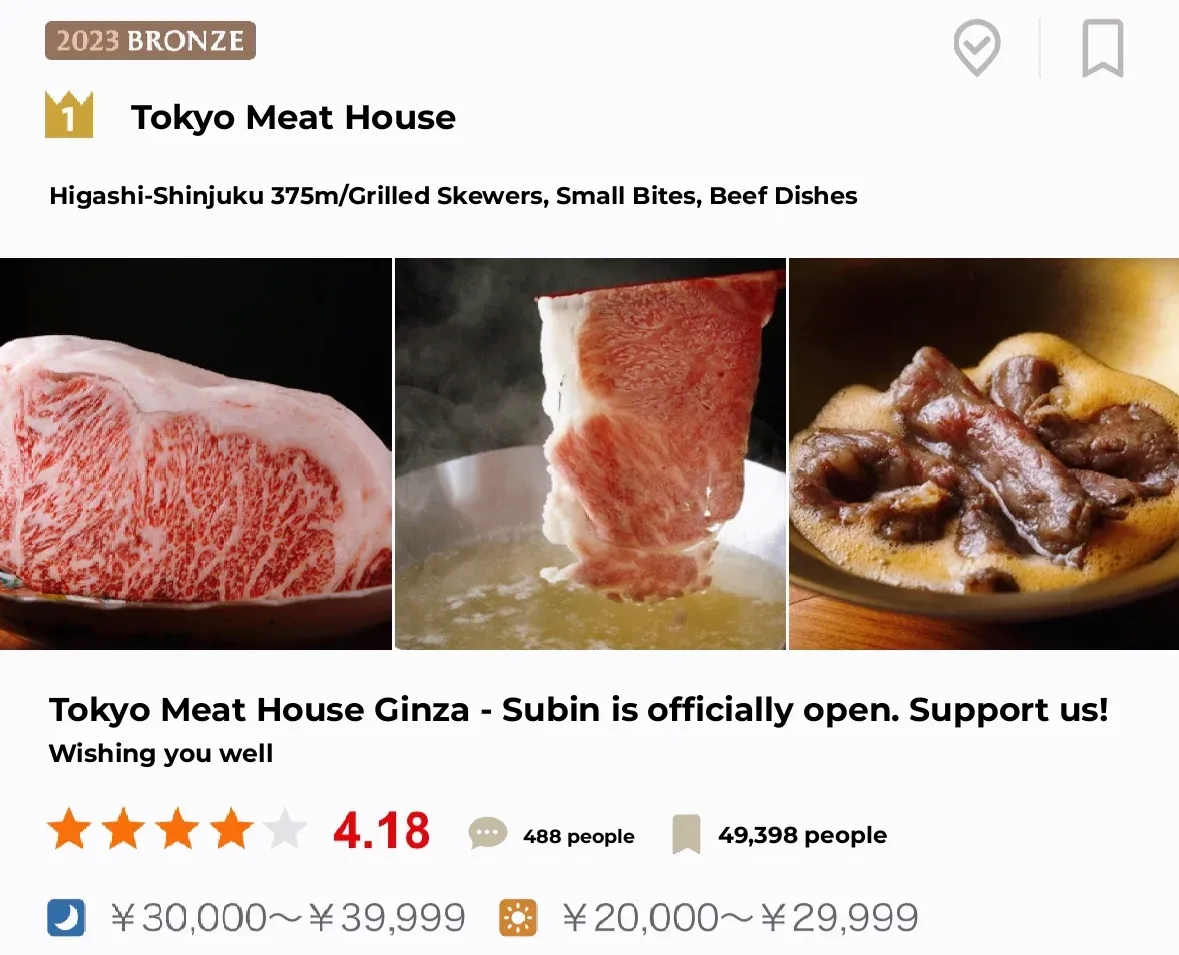The height and width of the screenshot is (955, 1179).
Task: Click the 2023 Bronze award badge
Action: coord(150,40)
